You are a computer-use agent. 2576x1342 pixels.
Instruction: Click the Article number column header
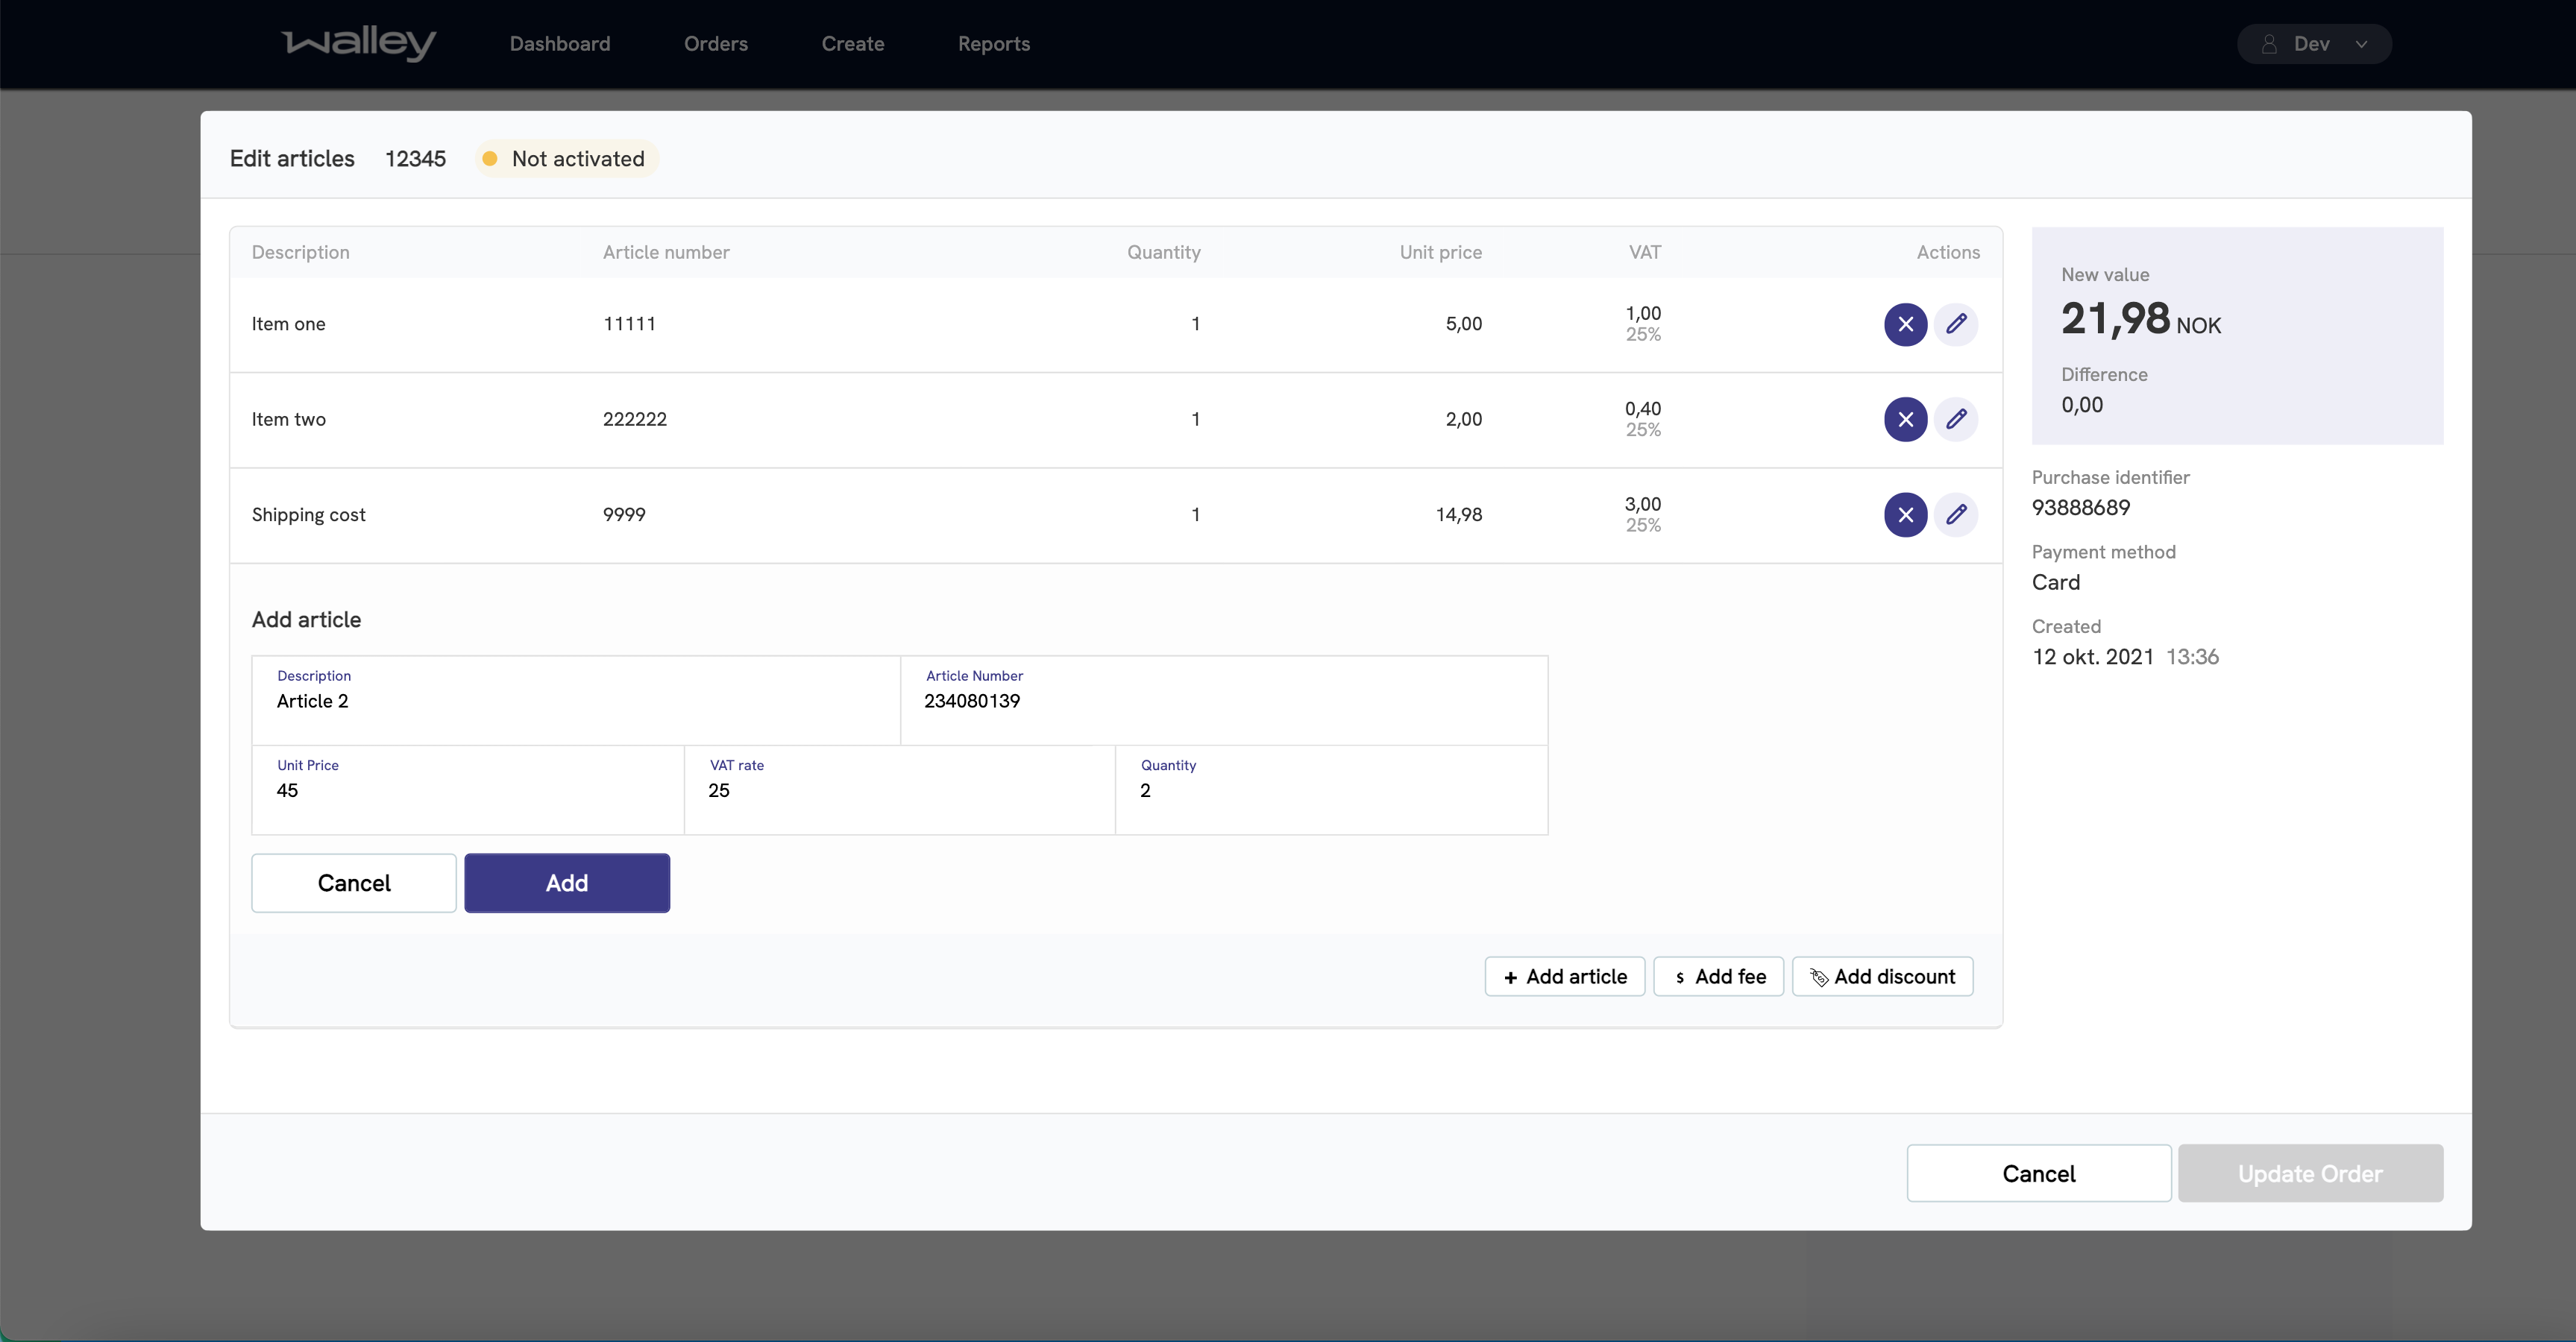point(666,252)
